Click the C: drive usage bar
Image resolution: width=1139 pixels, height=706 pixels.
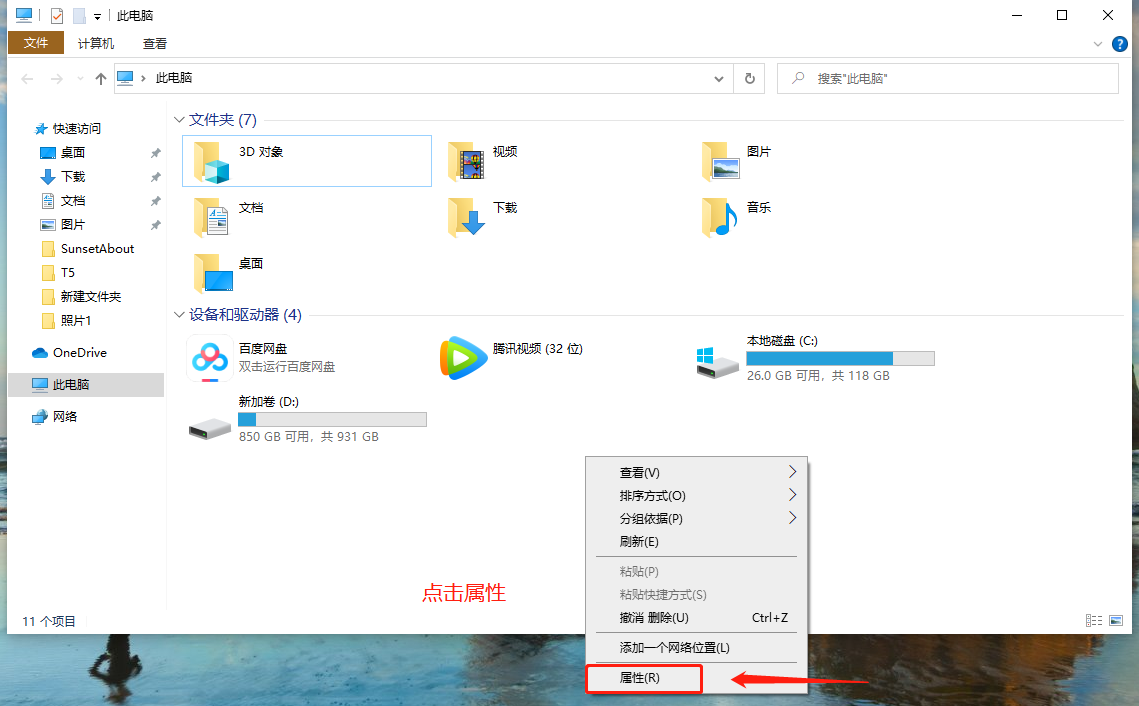click(x=840, y=358)
